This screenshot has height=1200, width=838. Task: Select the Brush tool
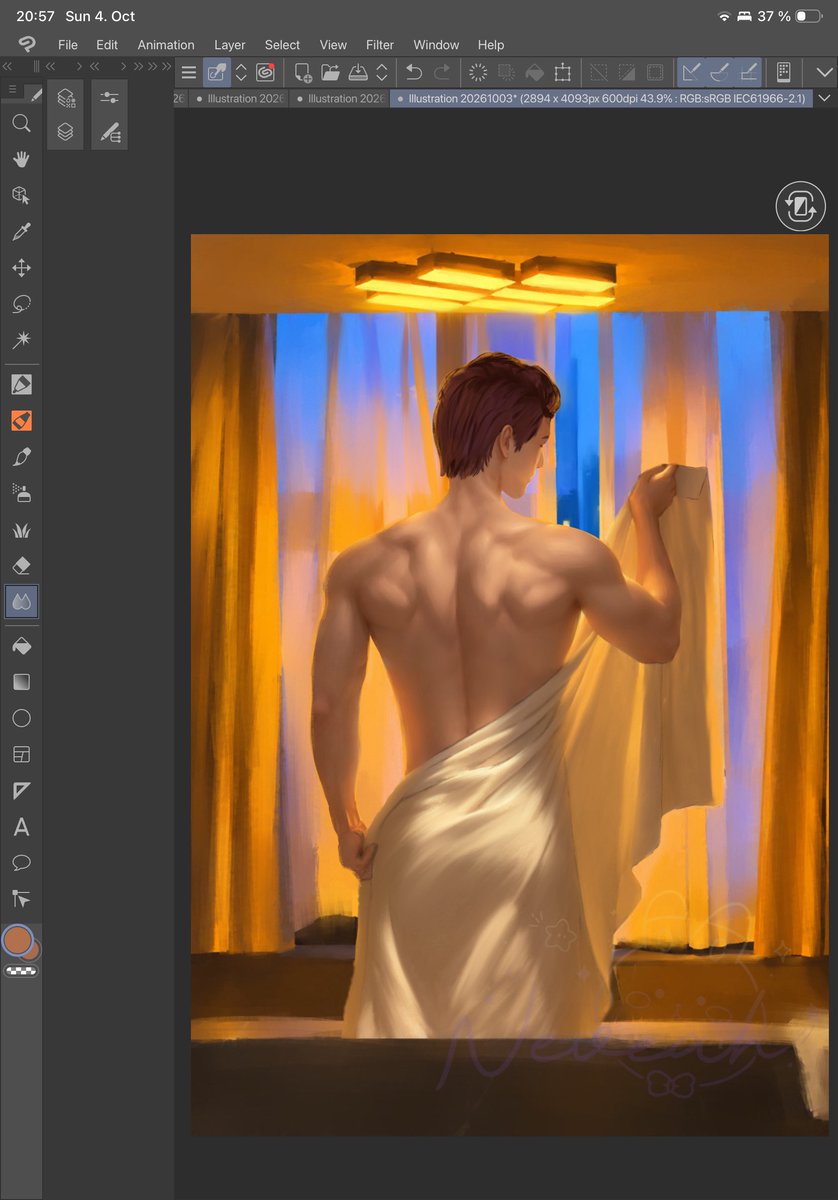click(x=21, y=457)
